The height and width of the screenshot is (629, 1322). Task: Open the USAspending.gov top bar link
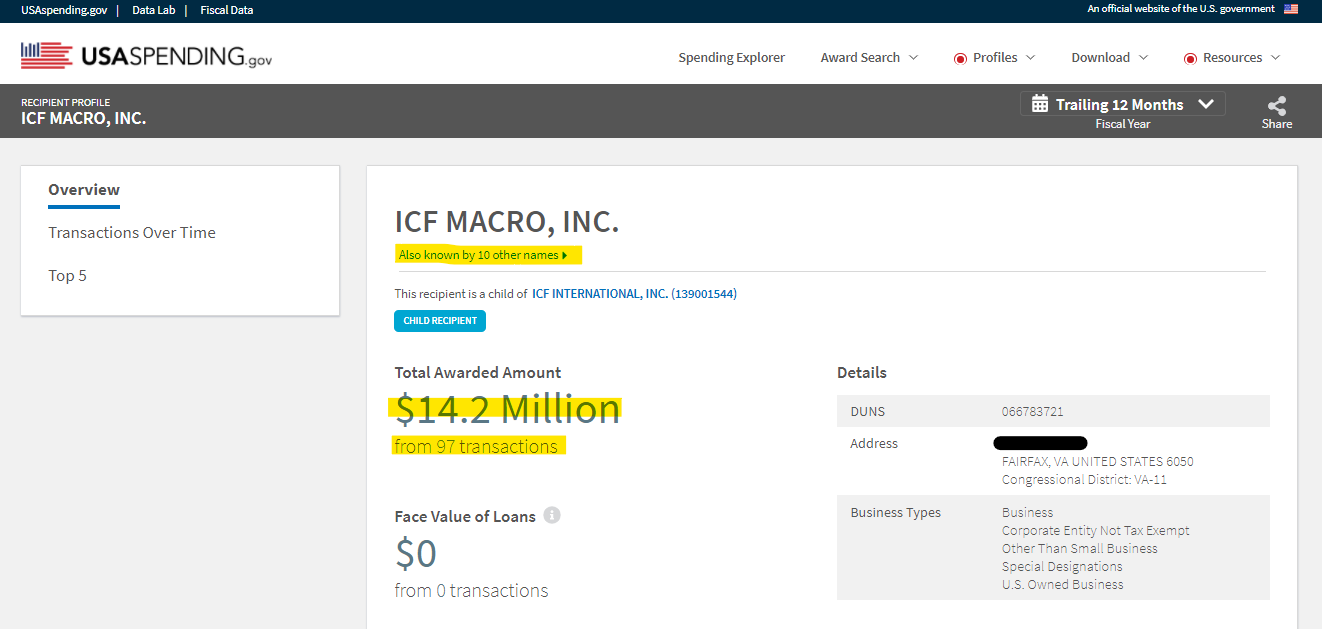pos(65,10)
